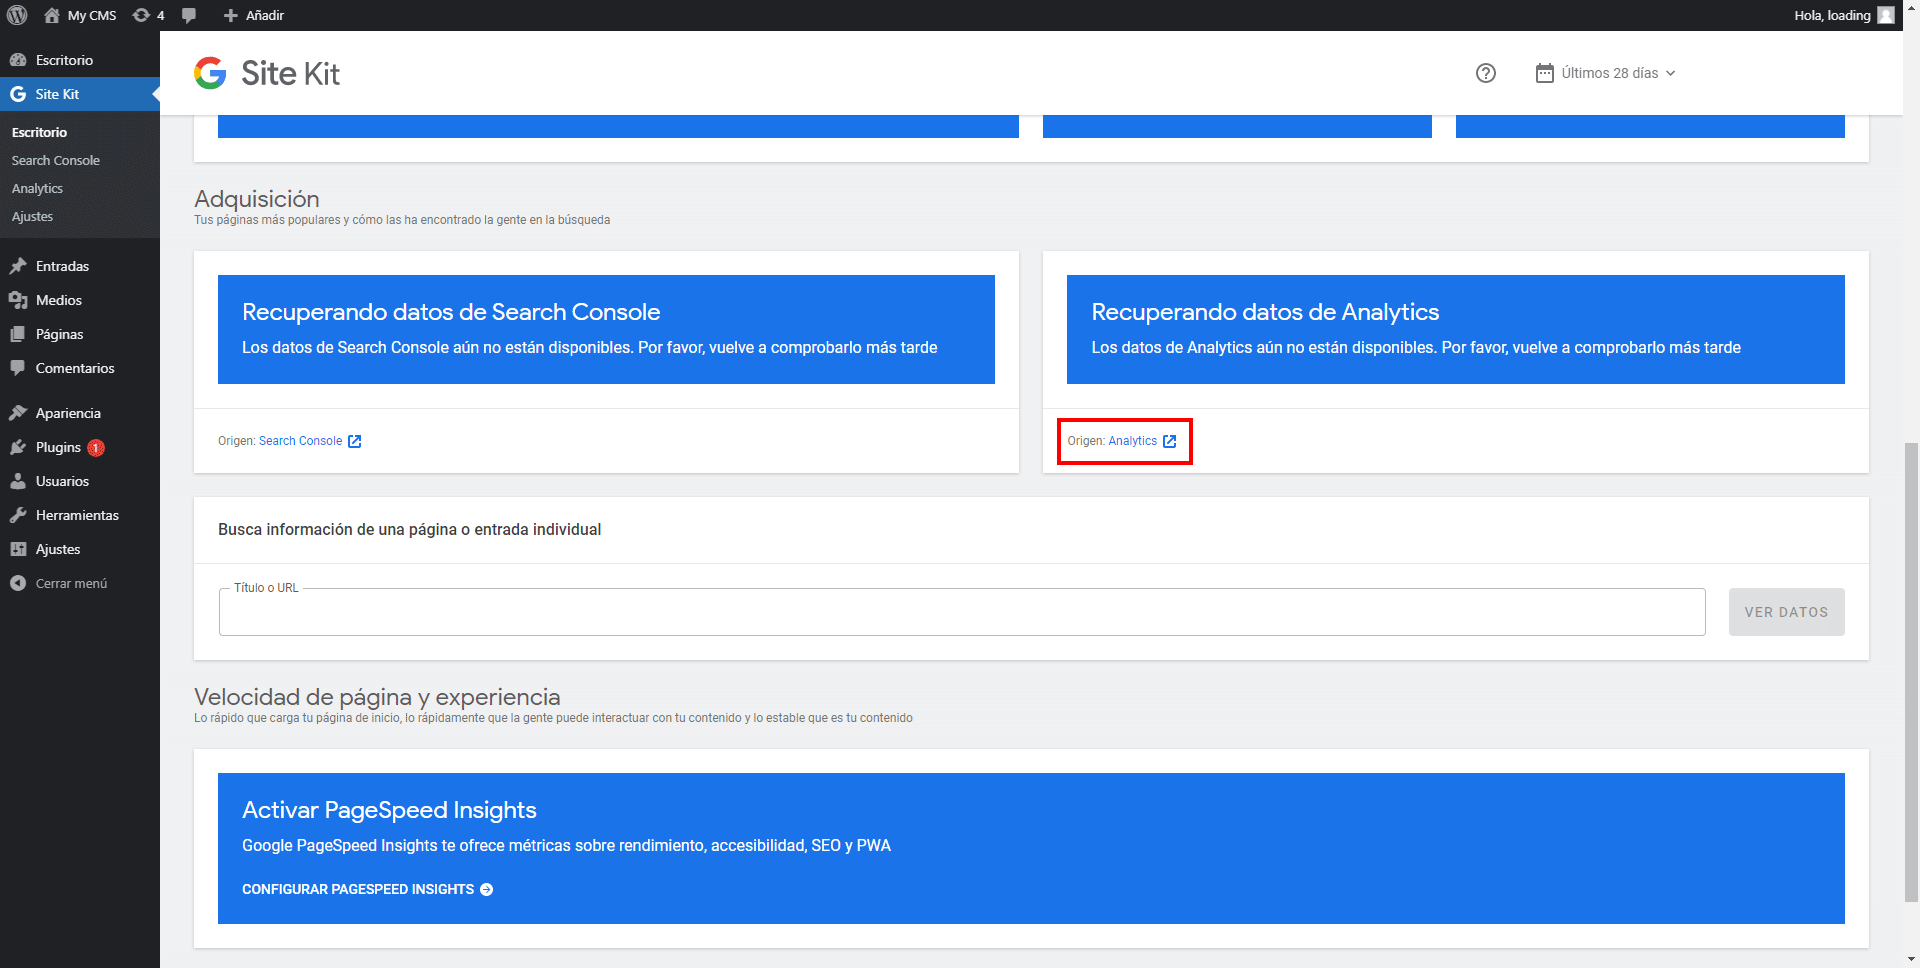Viewport: 1920px width, 968px height.
Task: Open Entradas from the sidebar
Action: pos(80,266)
